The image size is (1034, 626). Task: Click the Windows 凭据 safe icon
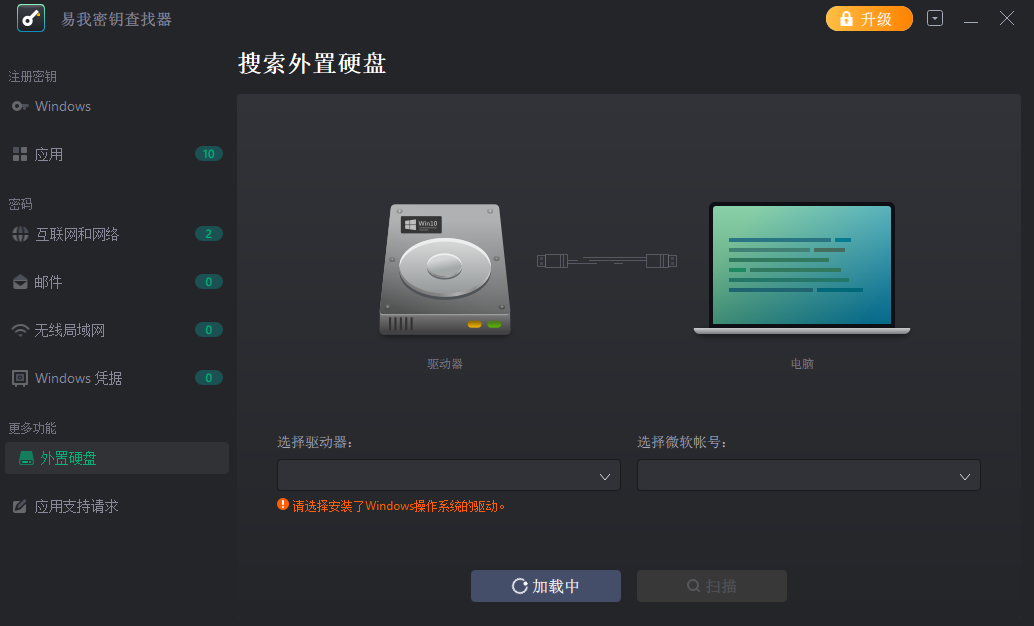20,378
